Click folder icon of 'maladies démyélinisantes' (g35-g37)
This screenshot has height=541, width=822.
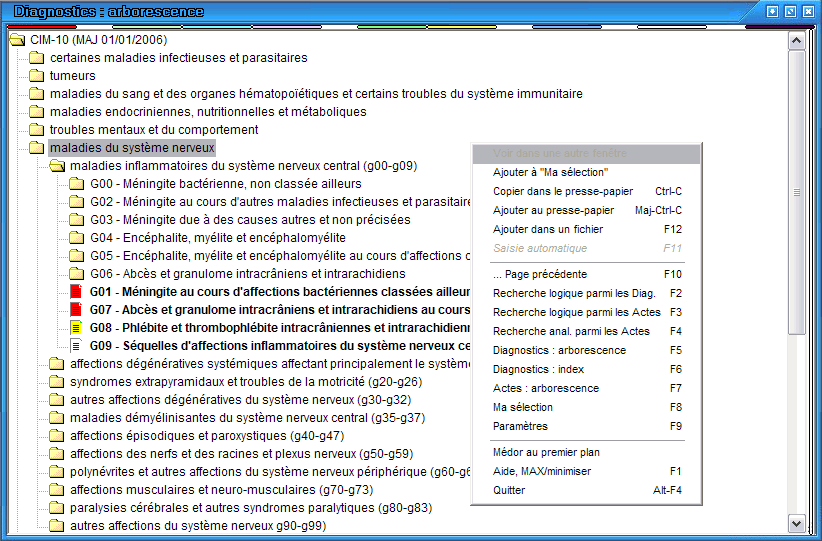click(x=56, y=417)
